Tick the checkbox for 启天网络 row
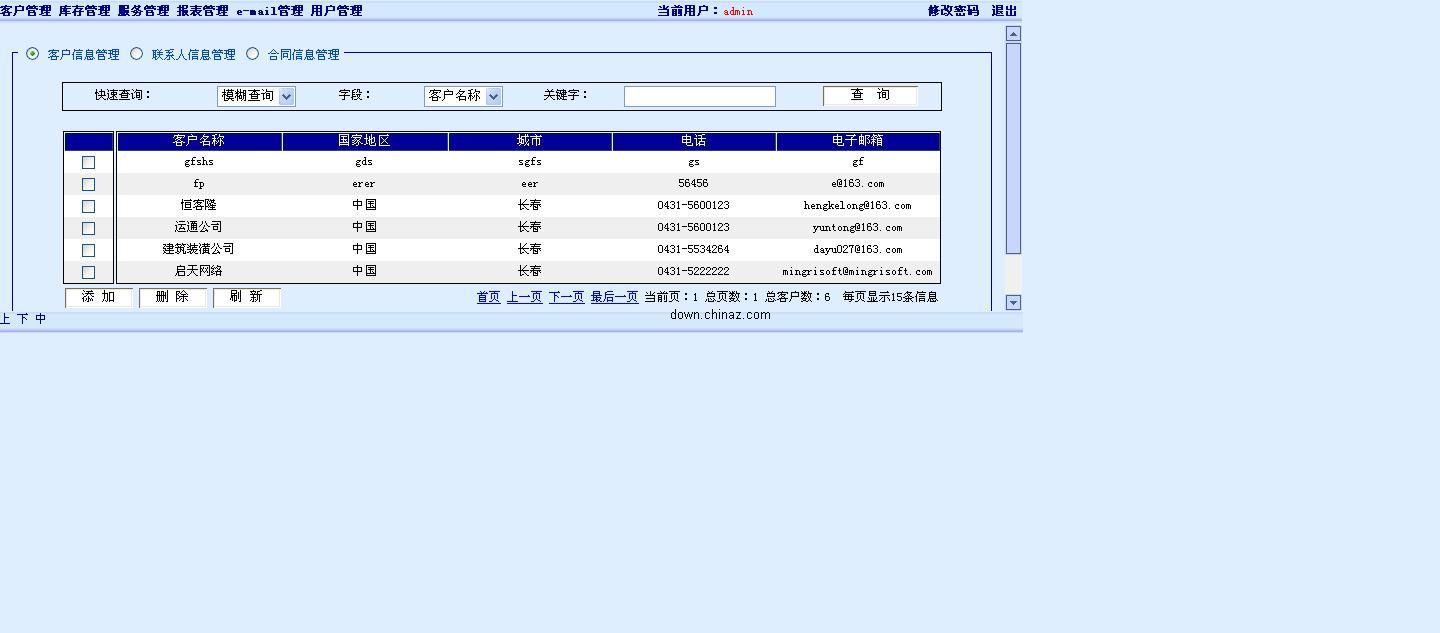Image resolution: width=1440 pixels, height=633 pixels. (88, 272)
